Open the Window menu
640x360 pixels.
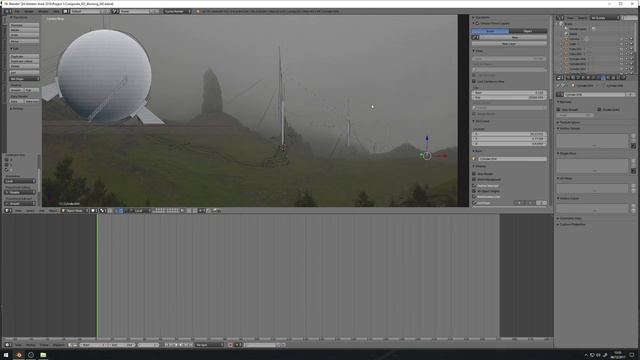pos(42,11)
